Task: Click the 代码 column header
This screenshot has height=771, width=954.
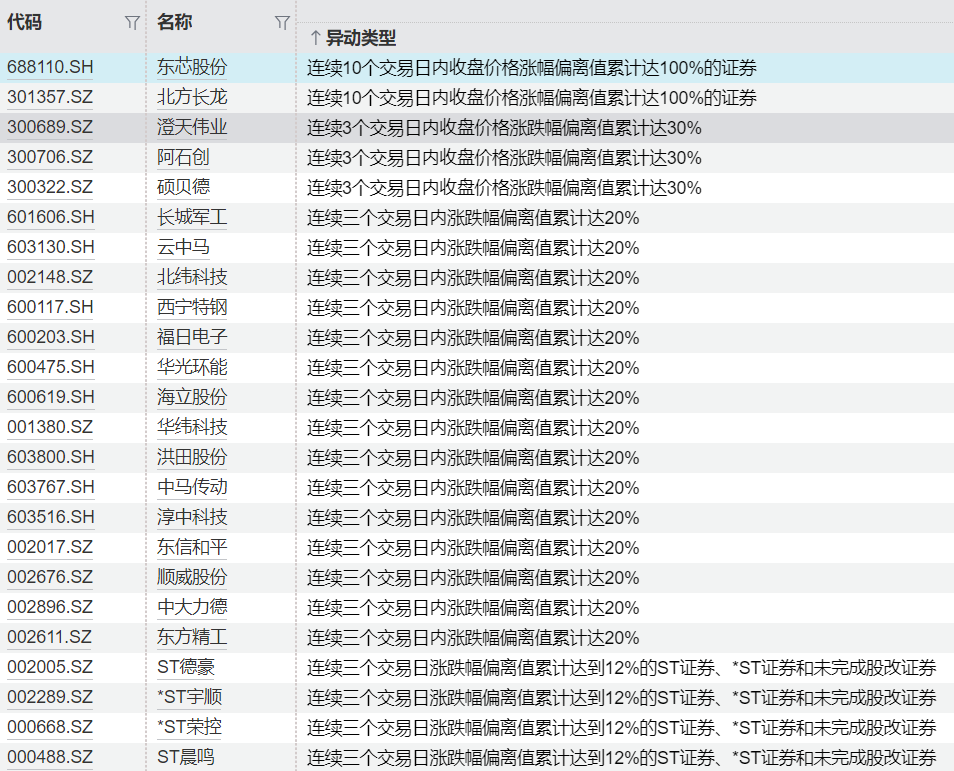Action: pos(24,23)
